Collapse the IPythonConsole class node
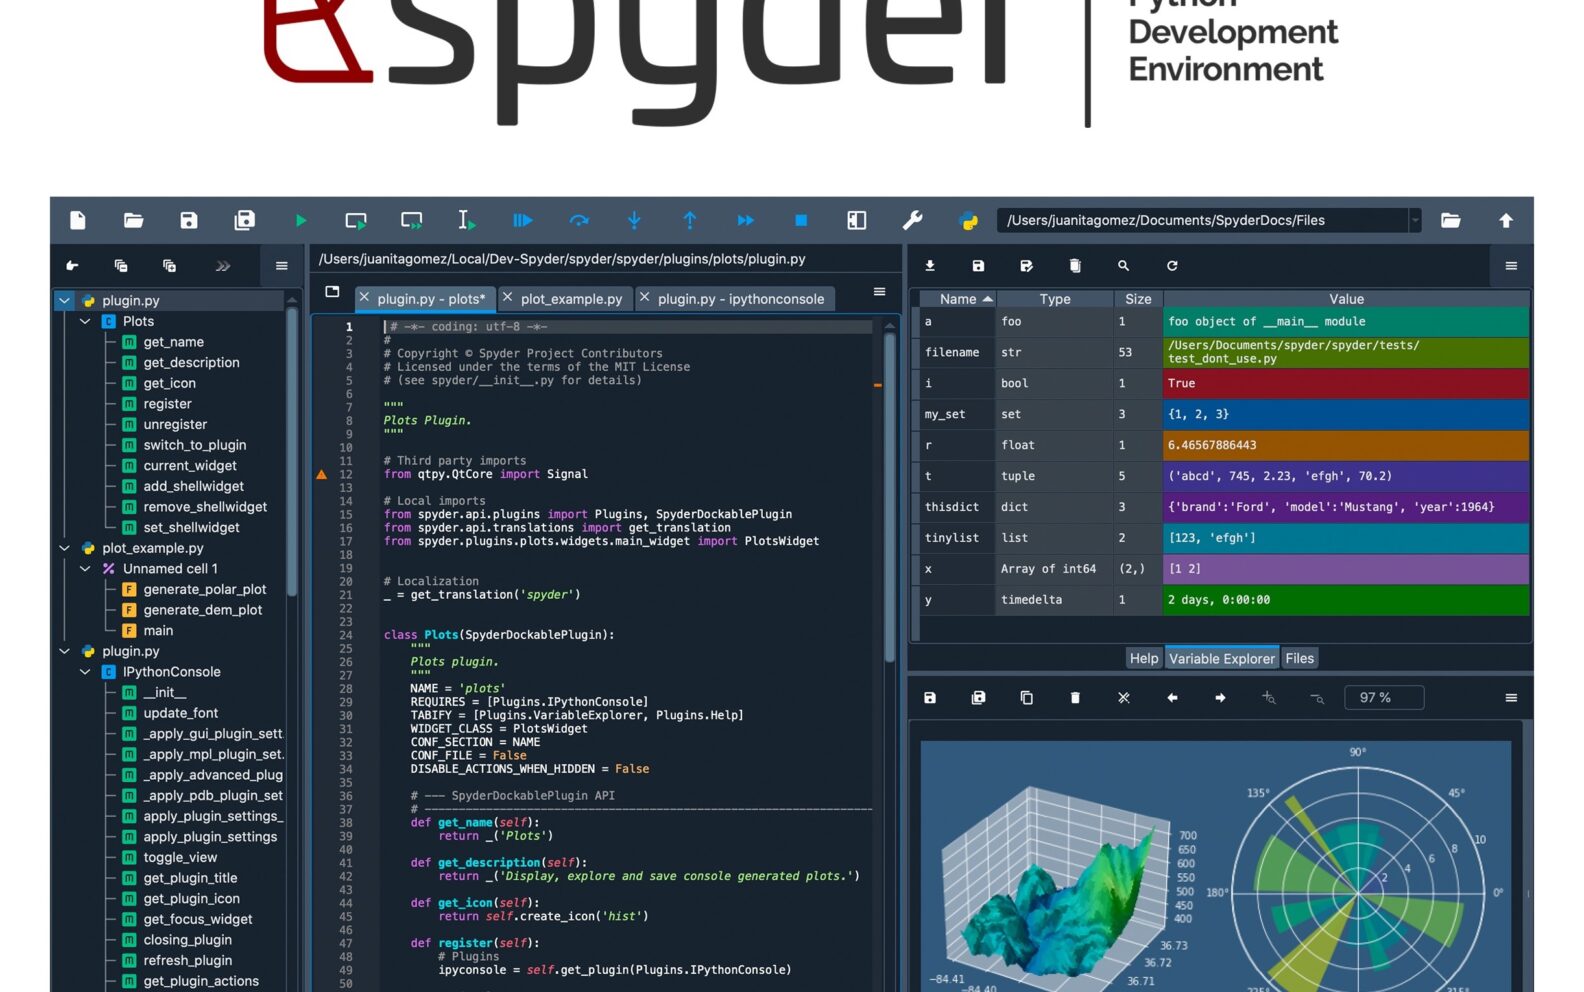The height and width of the screenshot is (992, 1584). (86, 672)
